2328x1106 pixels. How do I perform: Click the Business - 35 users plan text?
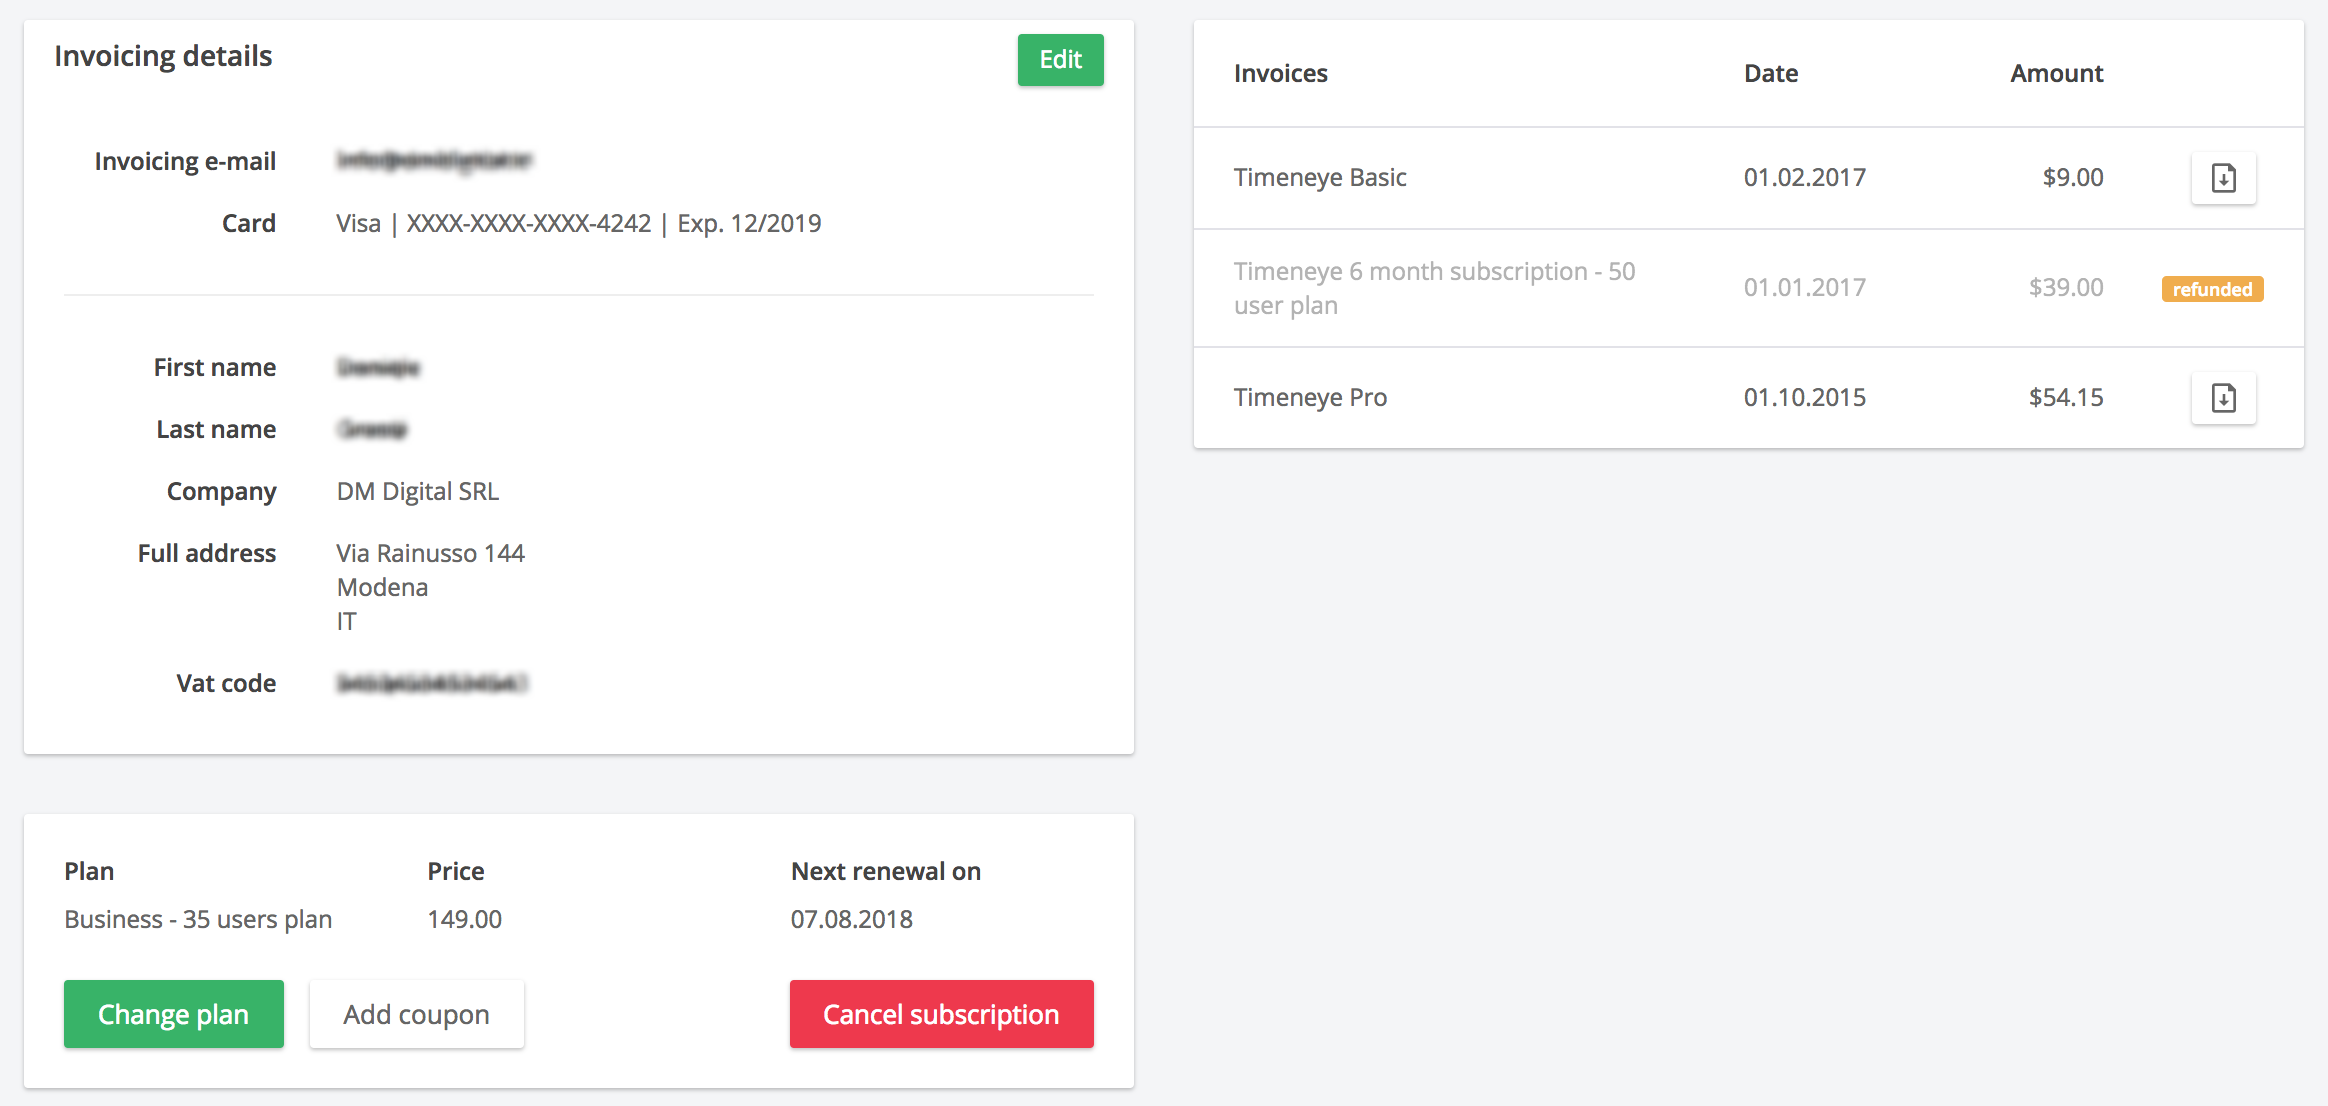click(x=198, y=920)
